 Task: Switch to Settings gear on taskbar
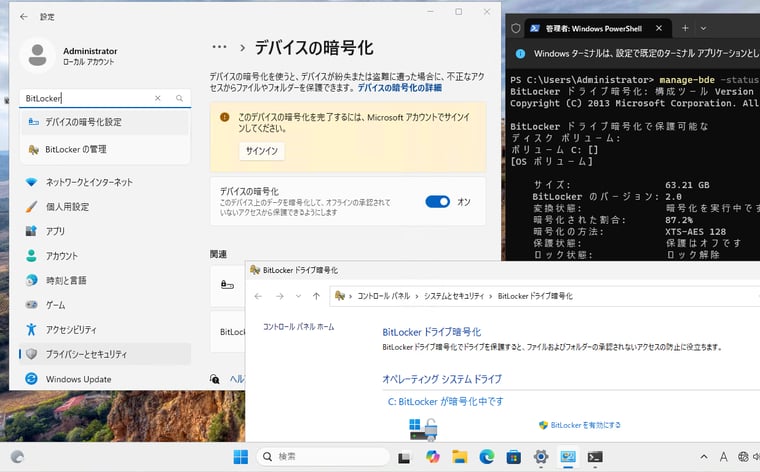[541, 456]
